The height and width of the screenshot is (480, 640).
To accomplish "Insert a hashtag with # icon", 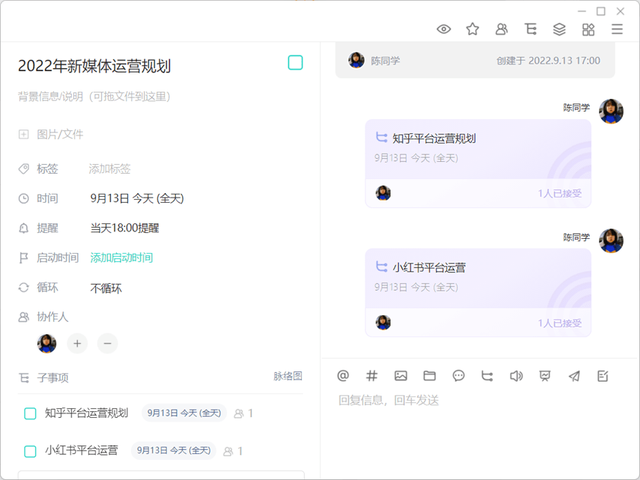I will point(371,376).
